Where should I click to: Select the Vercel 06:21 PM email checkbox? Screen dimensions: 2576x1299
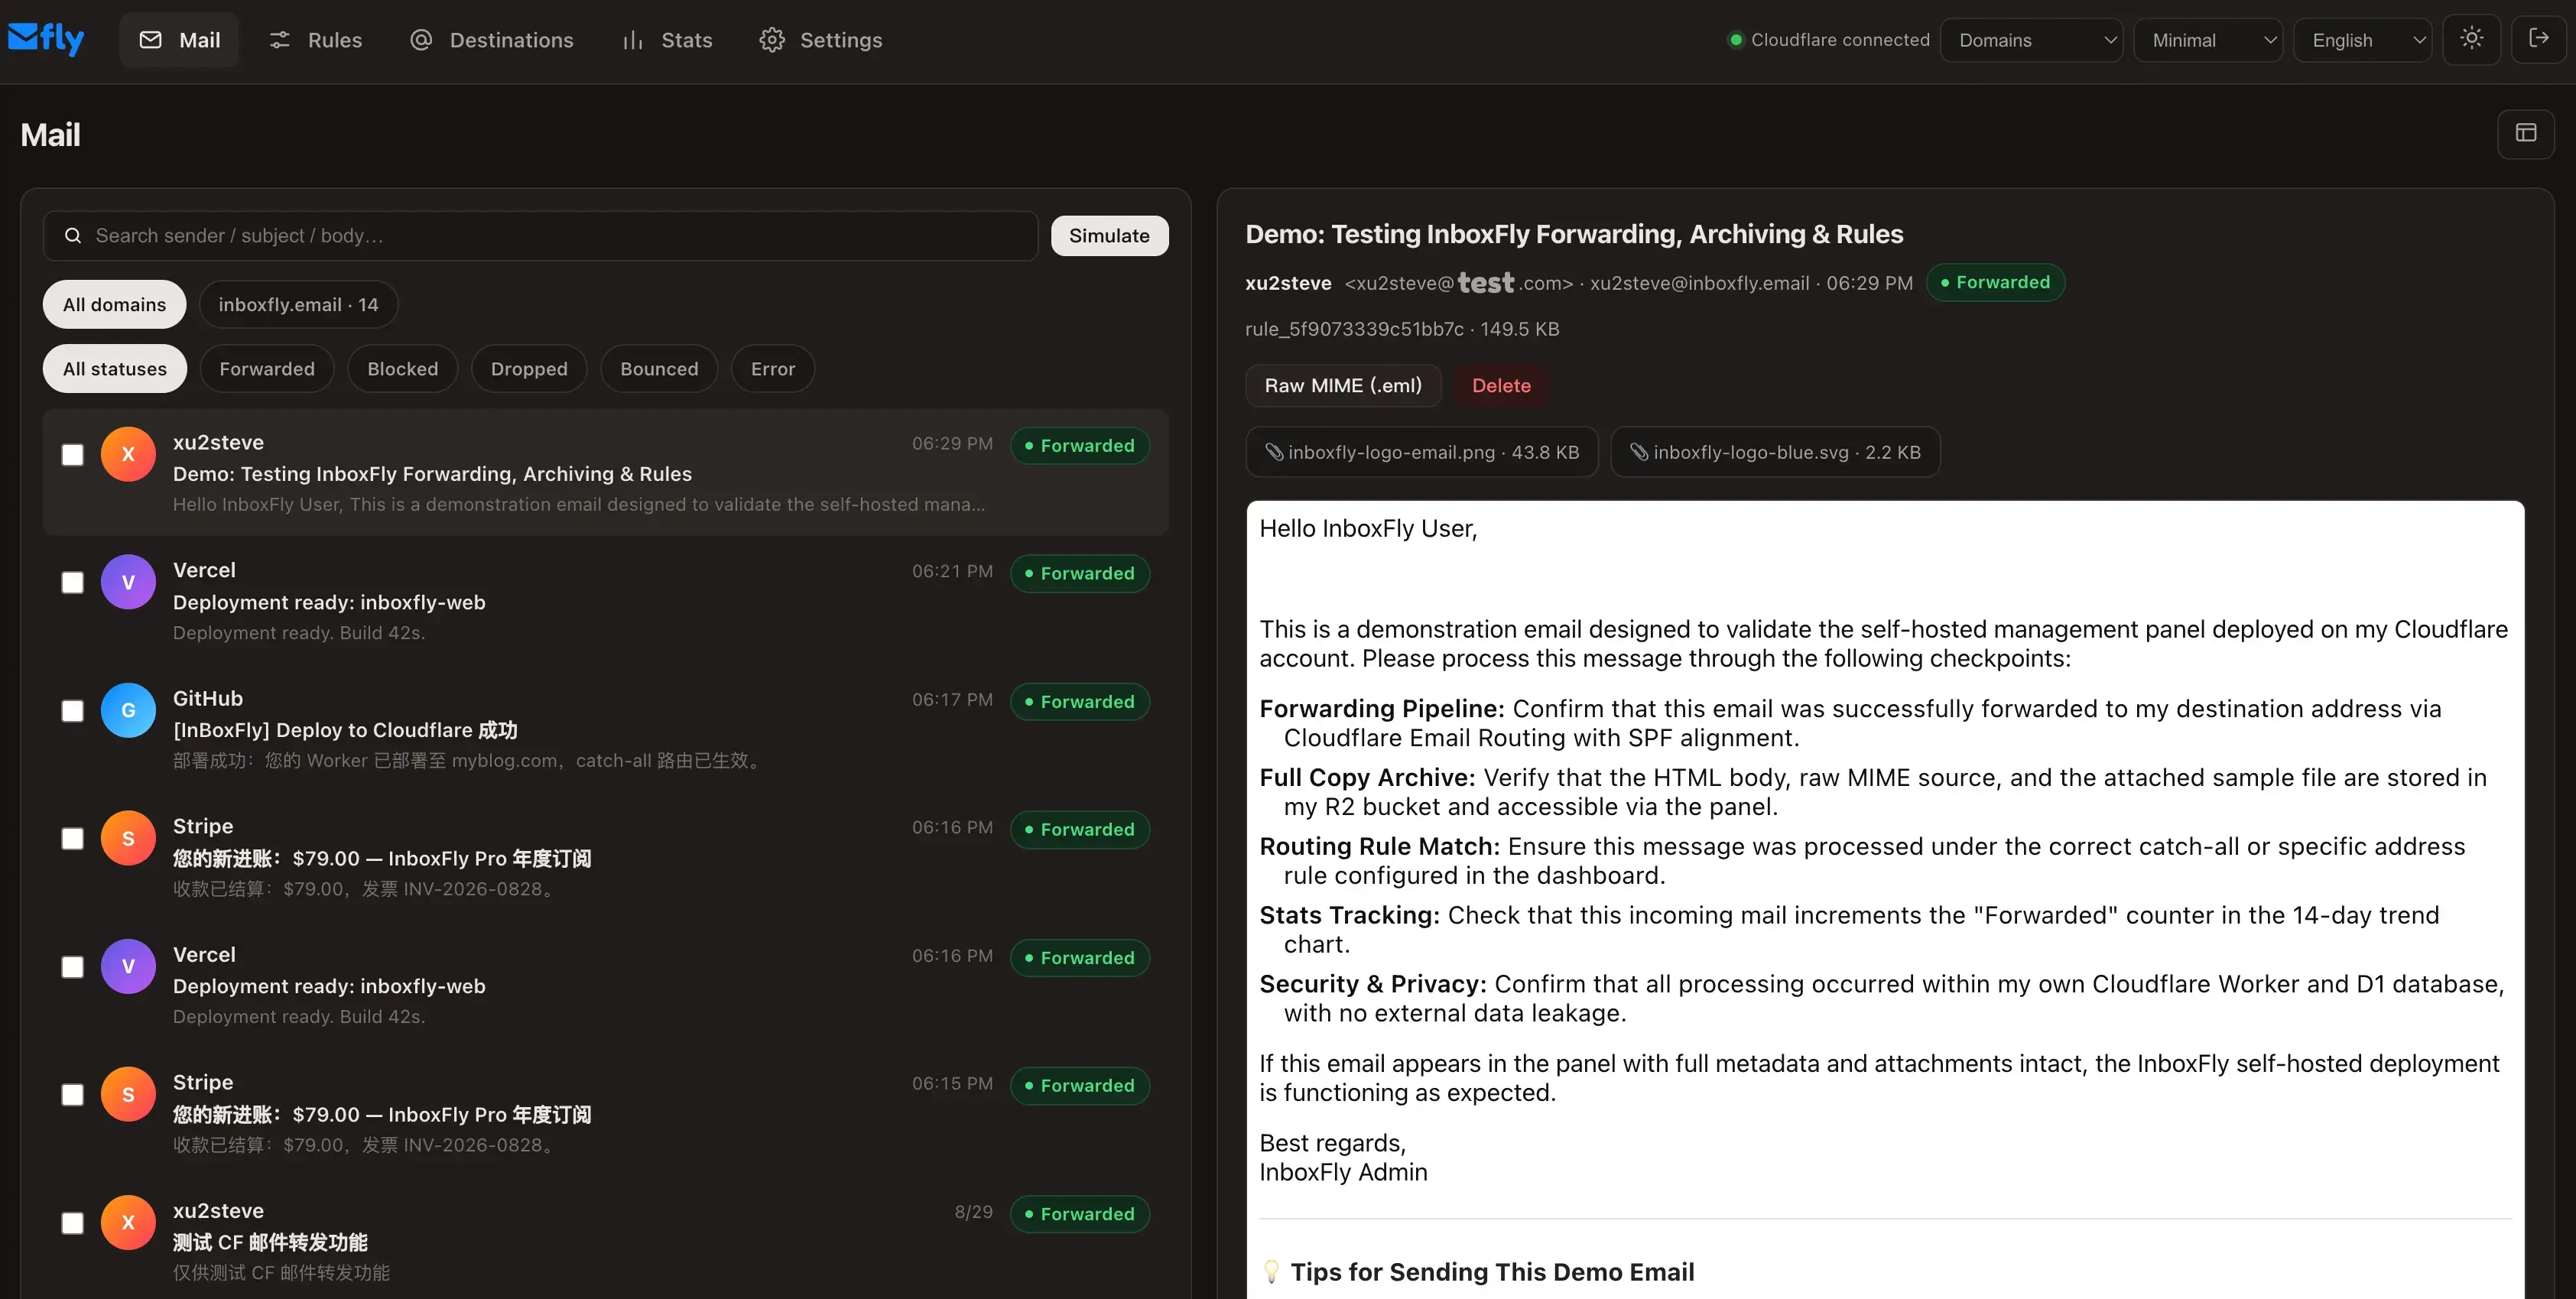coord(73,583)
